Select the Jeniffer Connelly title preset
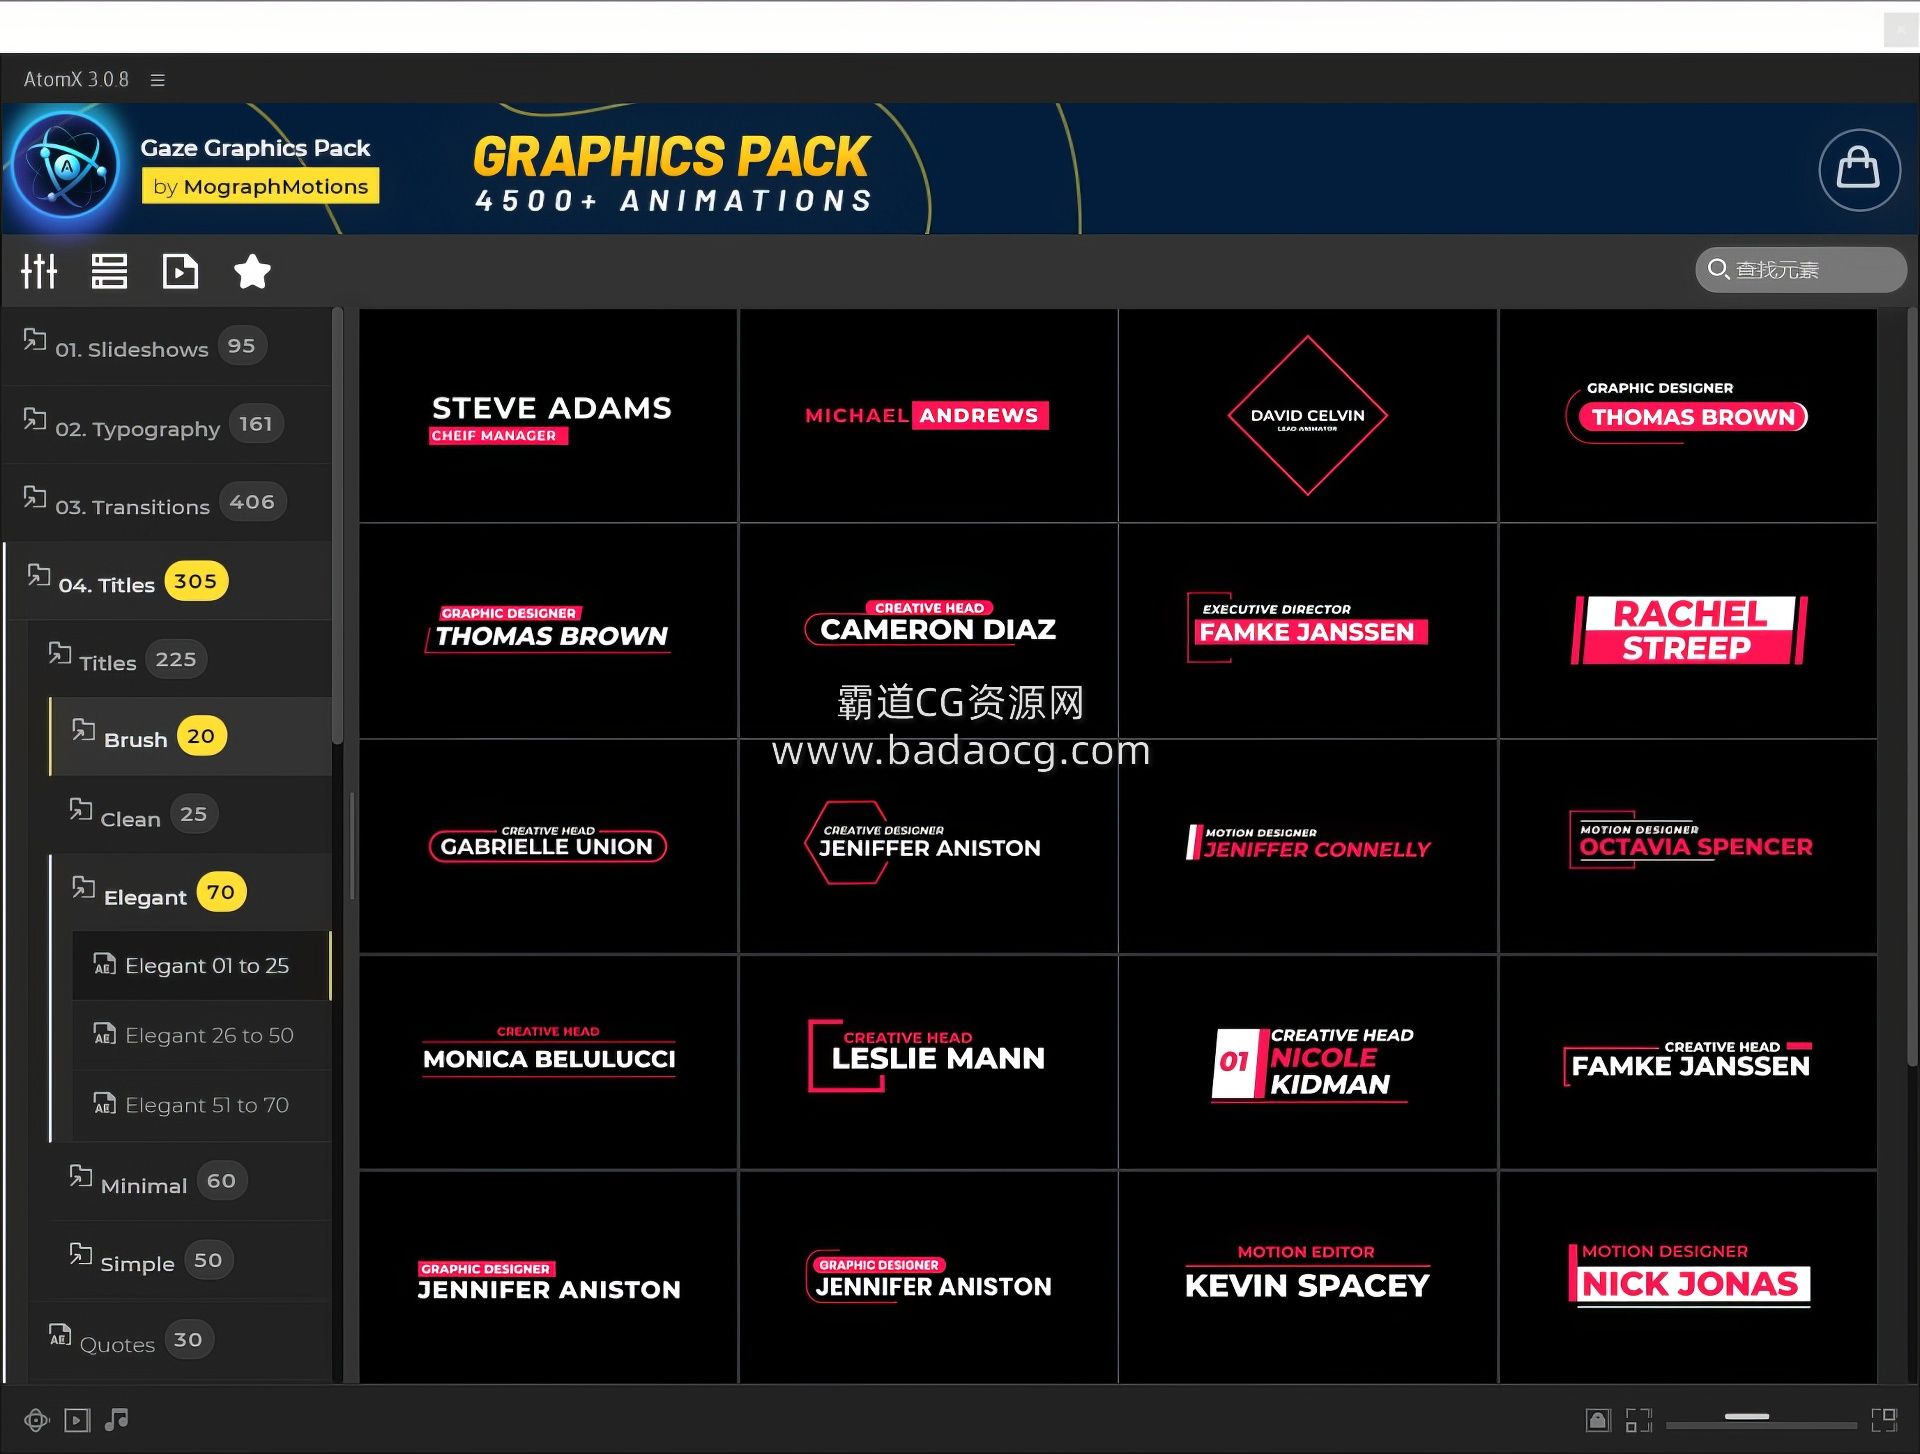The width and height of the screenshot is (1920, 1454). (1308, 847)
